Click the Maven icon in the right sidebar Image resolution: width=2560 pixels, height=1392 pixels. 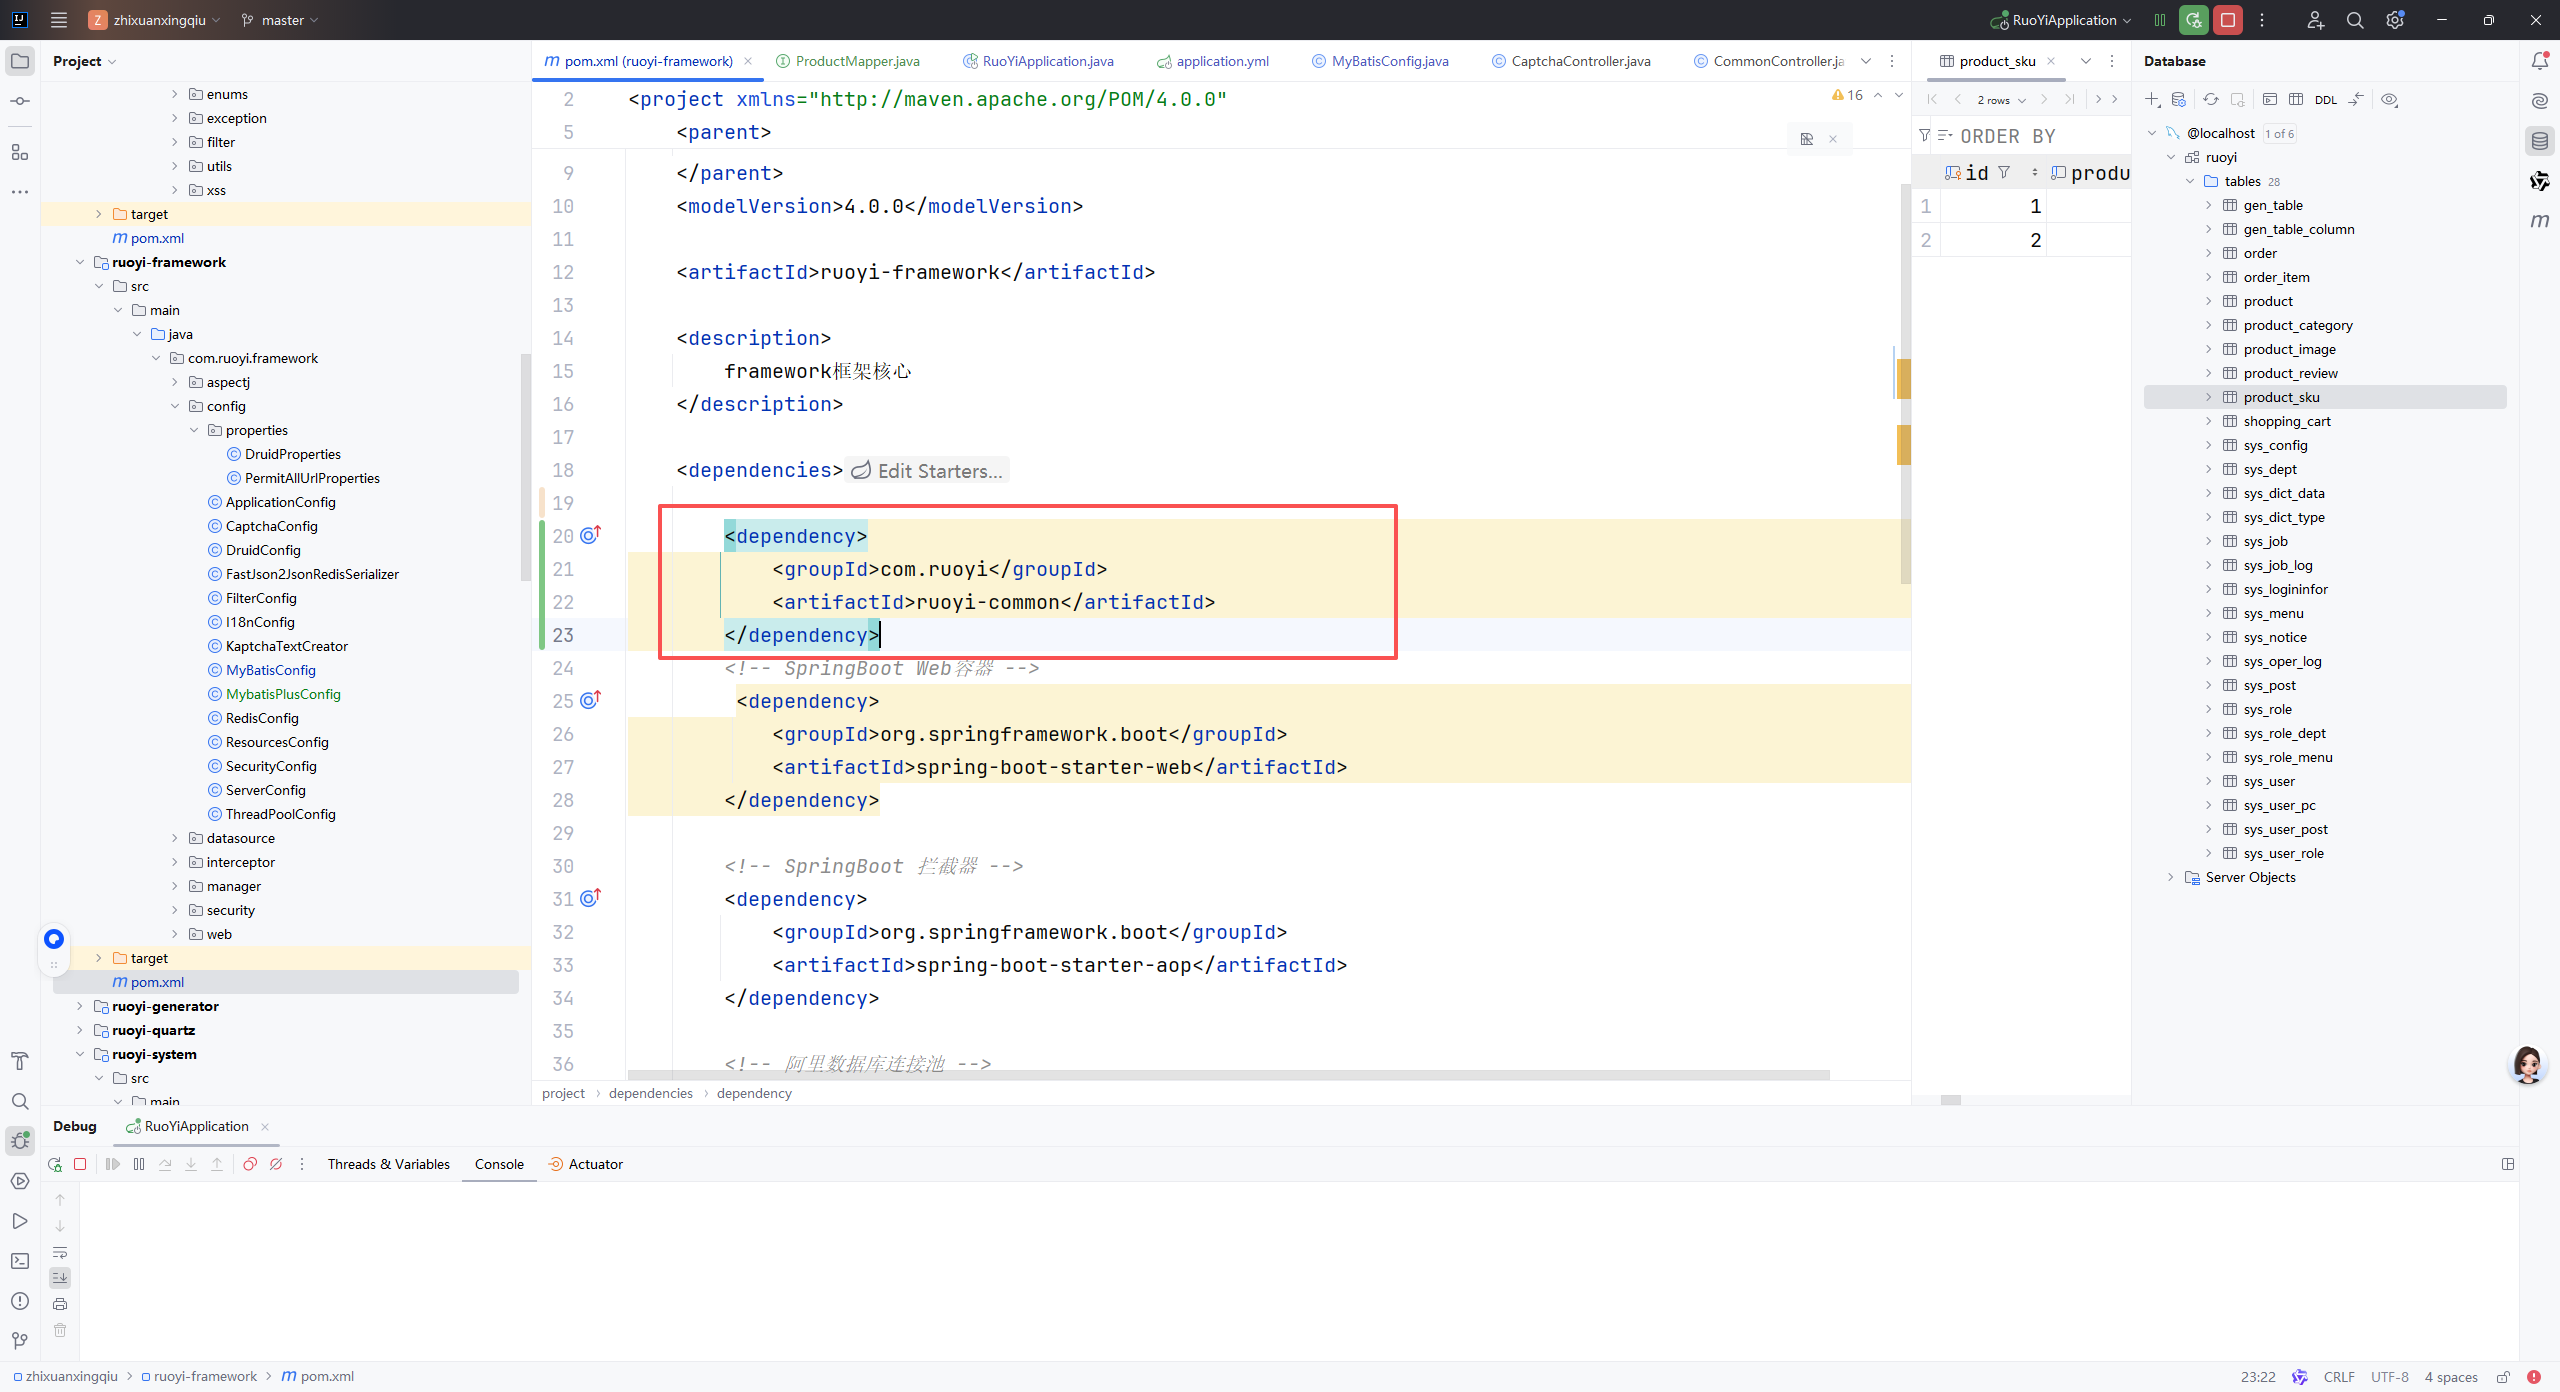tap(2540, 220)
